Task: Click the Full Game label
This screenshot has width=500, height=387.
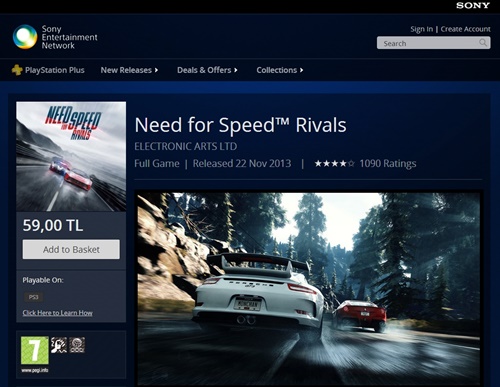Action: (x=157, y=164)
